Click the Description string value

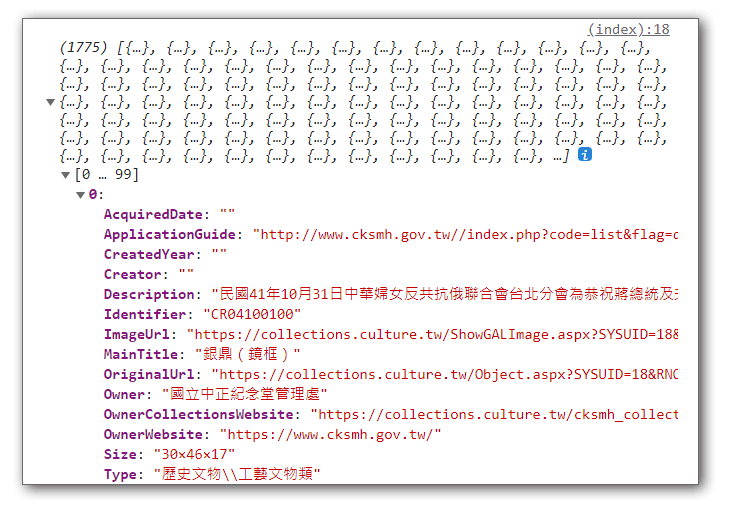(x=445, y=294)
